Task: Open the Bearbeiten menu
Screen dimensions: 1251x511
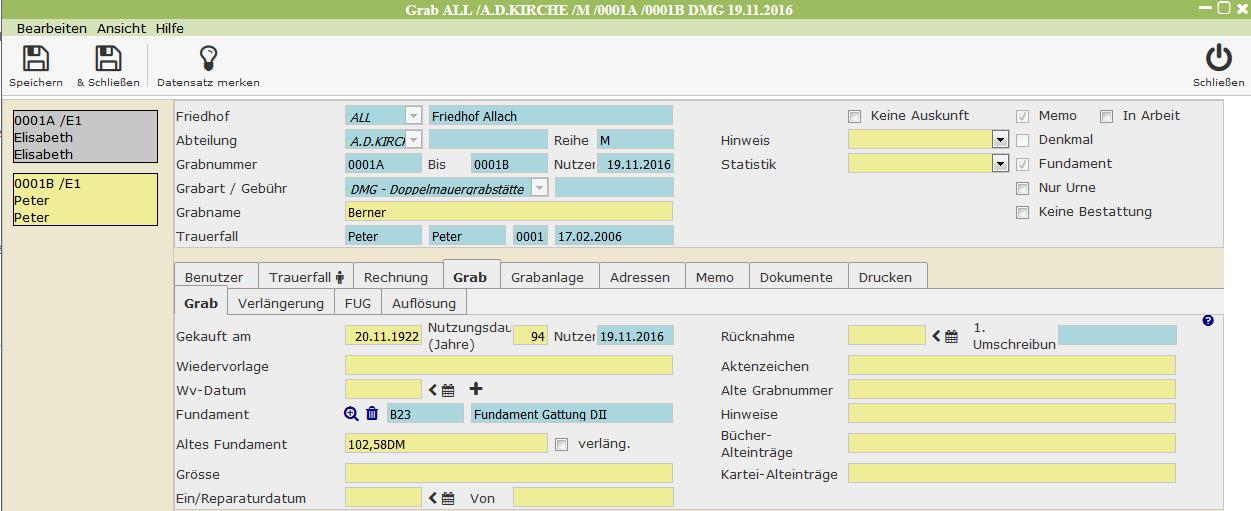Action: click(x=52, y=29)
